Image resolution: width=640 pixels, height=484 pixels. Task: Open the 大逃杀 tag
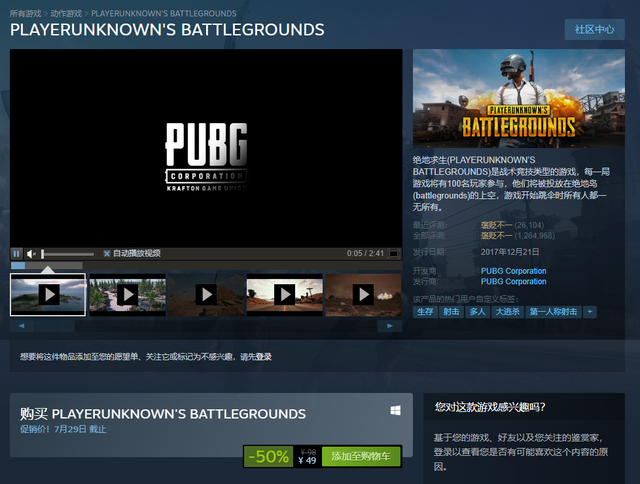pyautogui.click(x=507, y=312)
